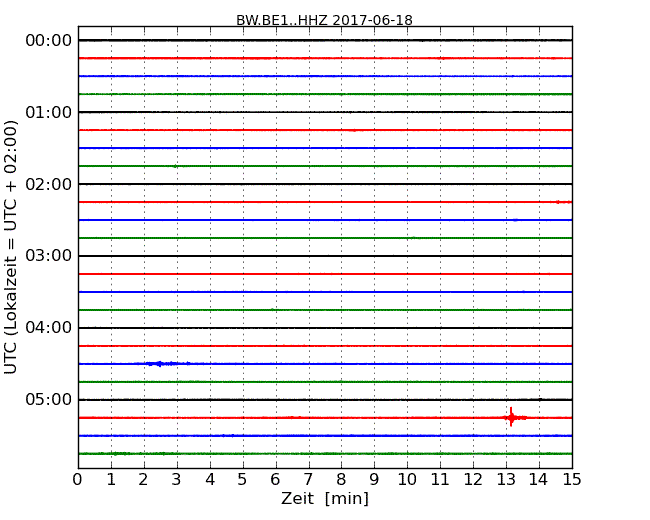Click x-axis tick label 10
This screenshot has width=650, height=520.
[x=407, y=480]
